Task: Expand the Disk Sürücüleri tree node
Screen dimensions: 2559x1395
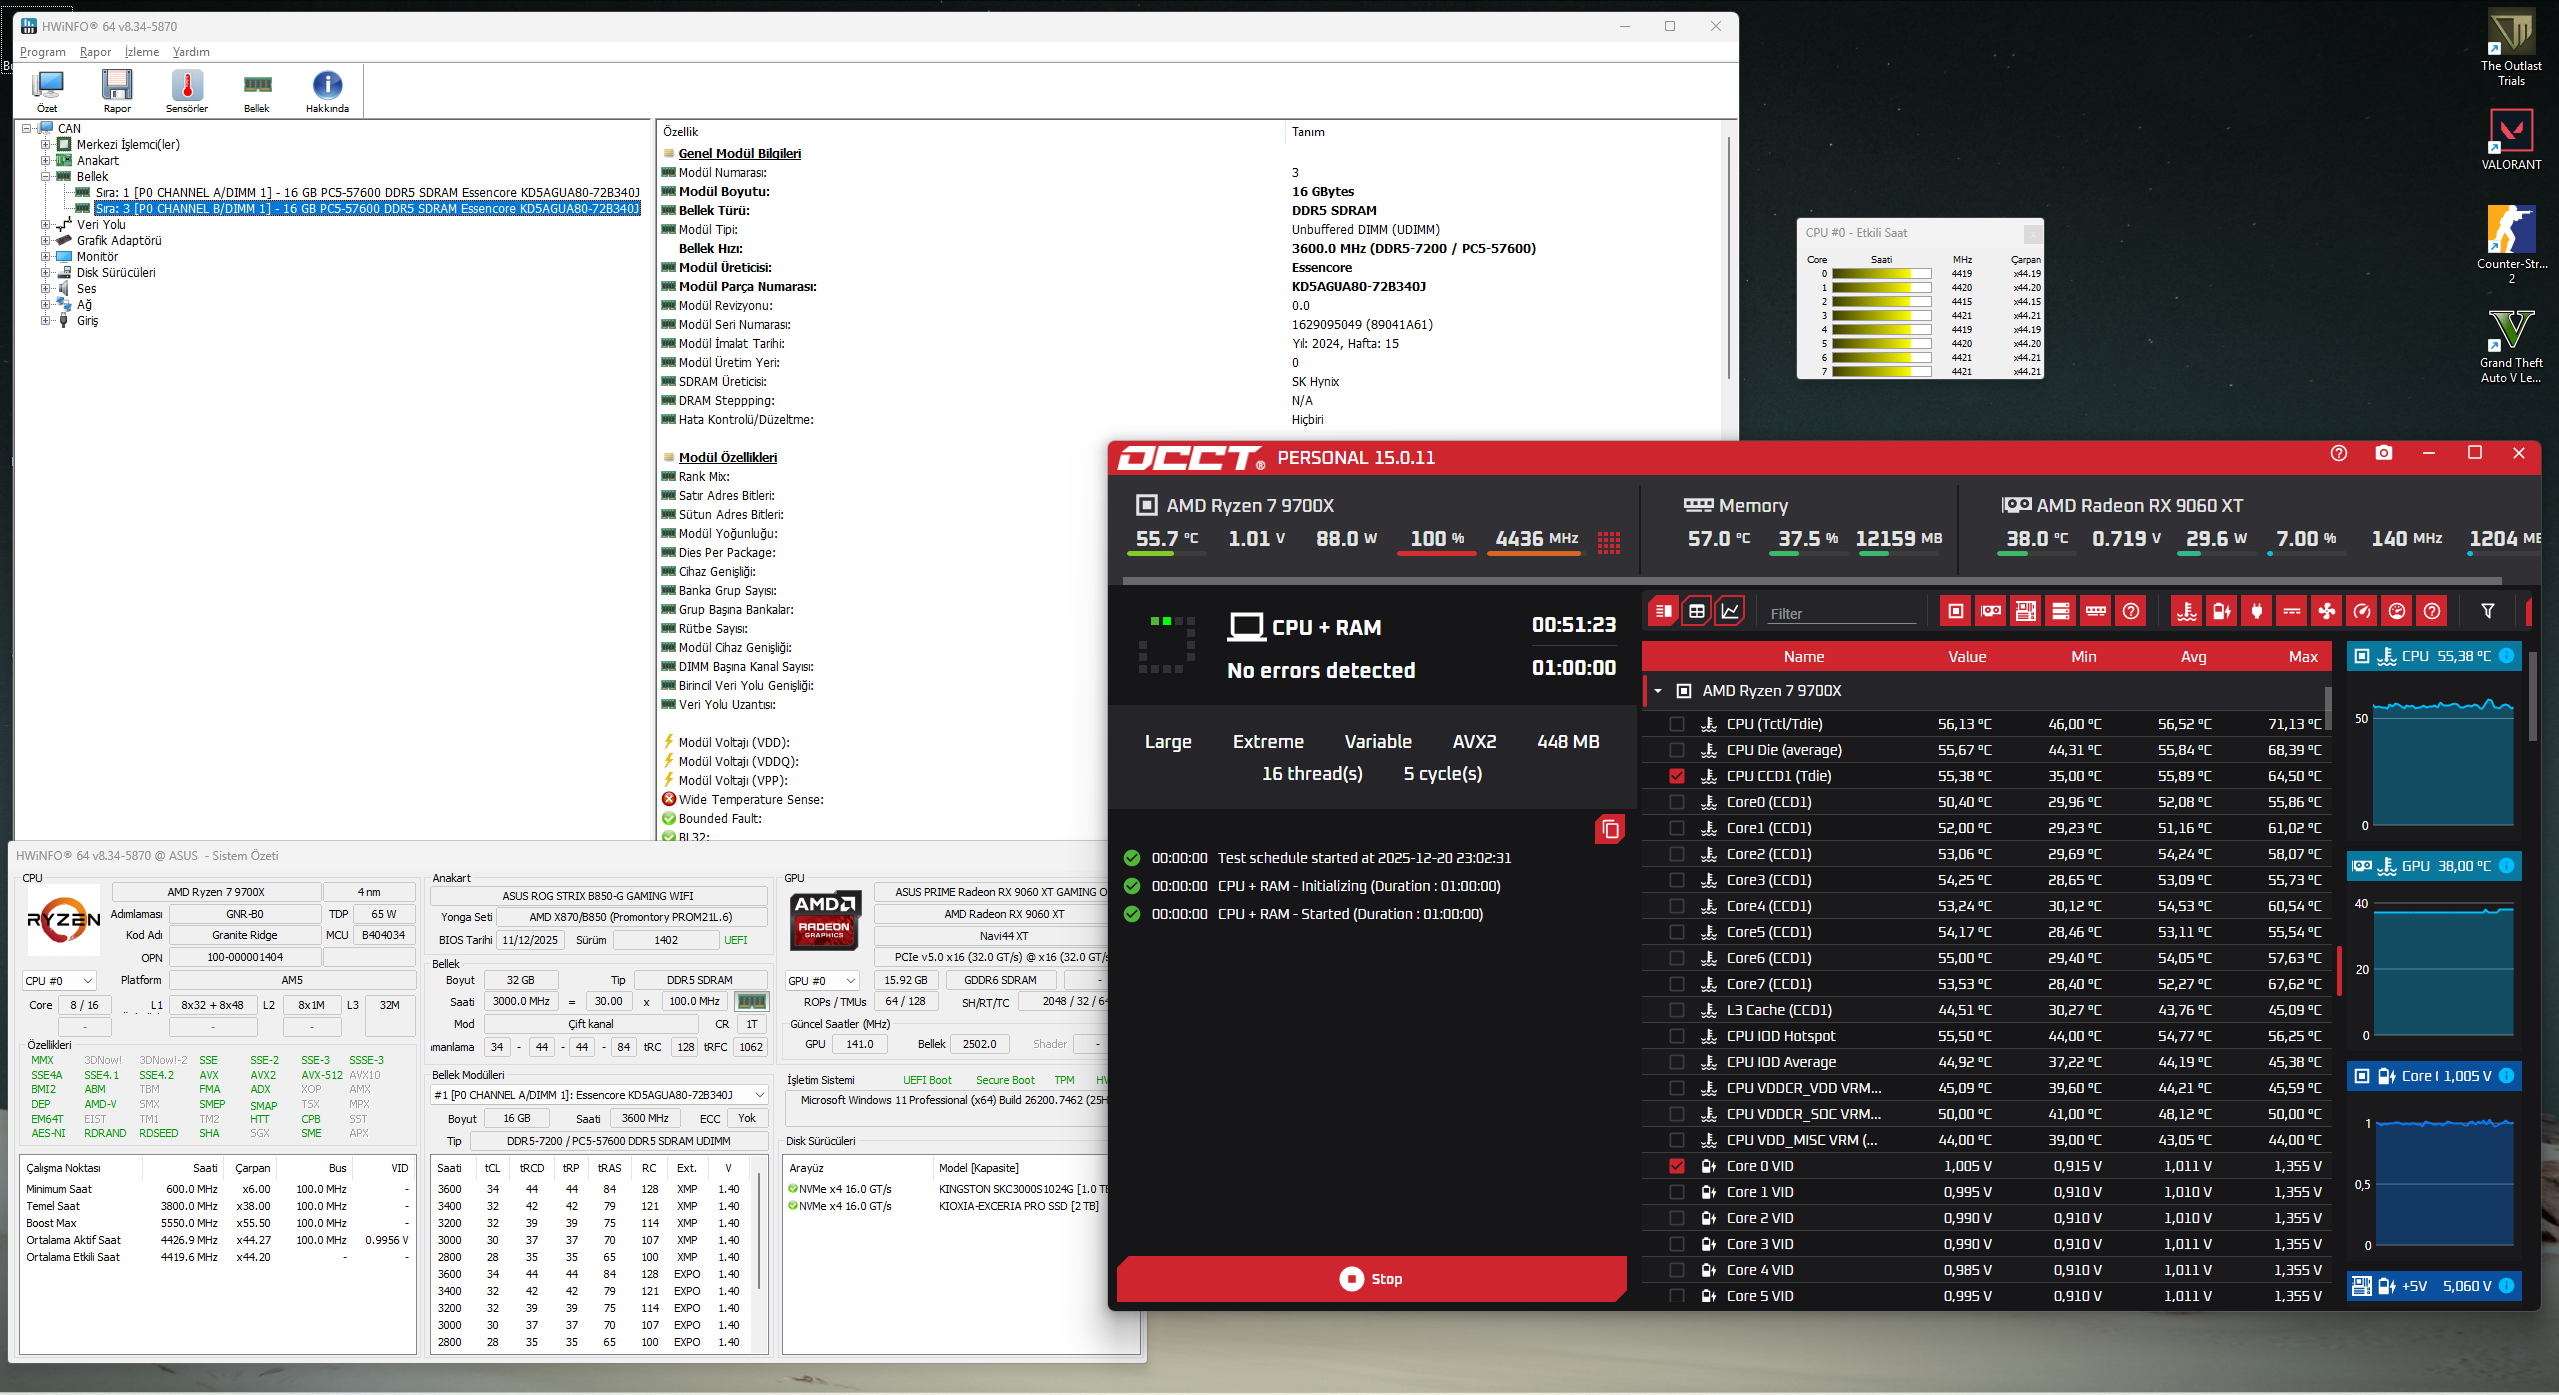Action: pyautogui.click(x=45, y=273)
